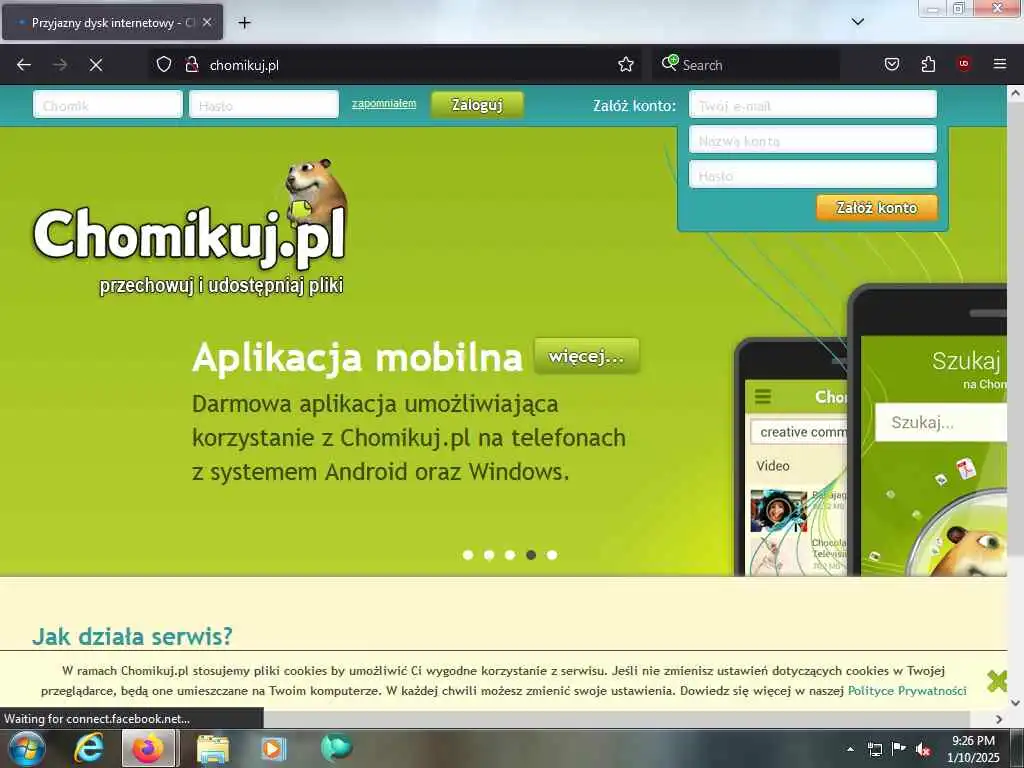The height and width of the screenshot is (768, 1024).
Task: Open the site padlock information icon
Action: coord(192,65)
